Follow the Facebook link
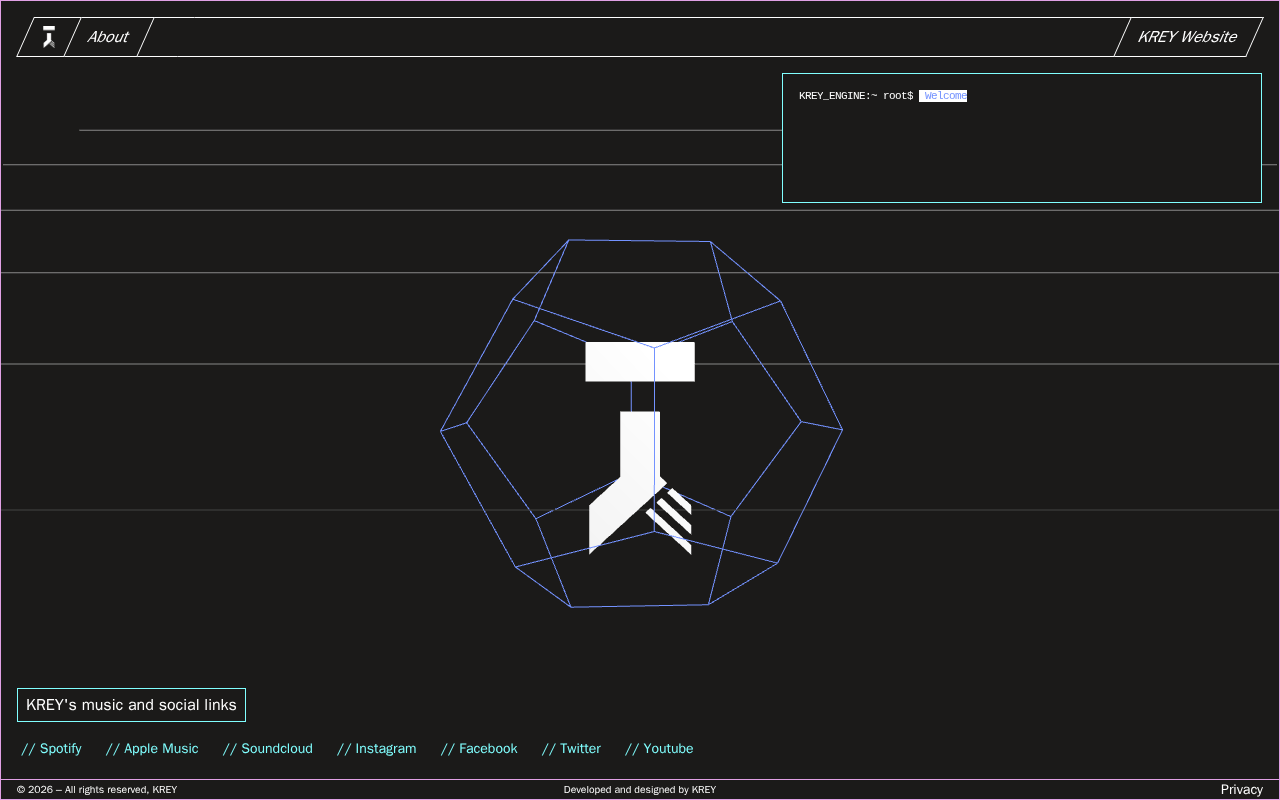Image resolution: width=1280 pixels, height=800 pixels. point(479,749)
